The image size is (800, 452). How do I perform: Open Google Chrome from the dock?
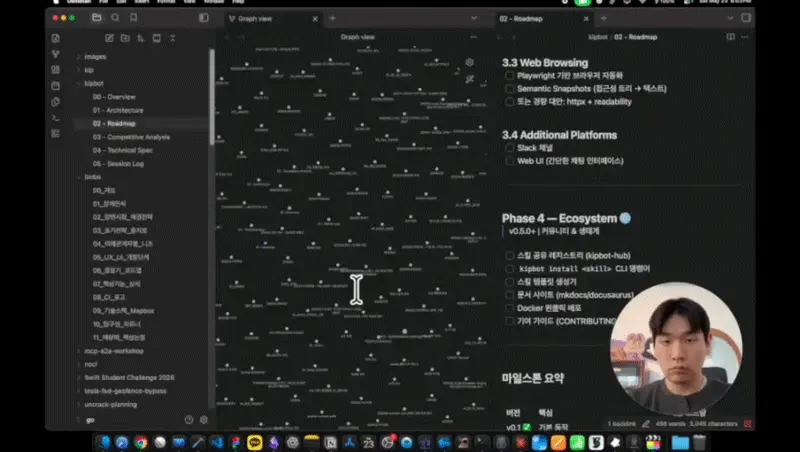coord(141,442)
